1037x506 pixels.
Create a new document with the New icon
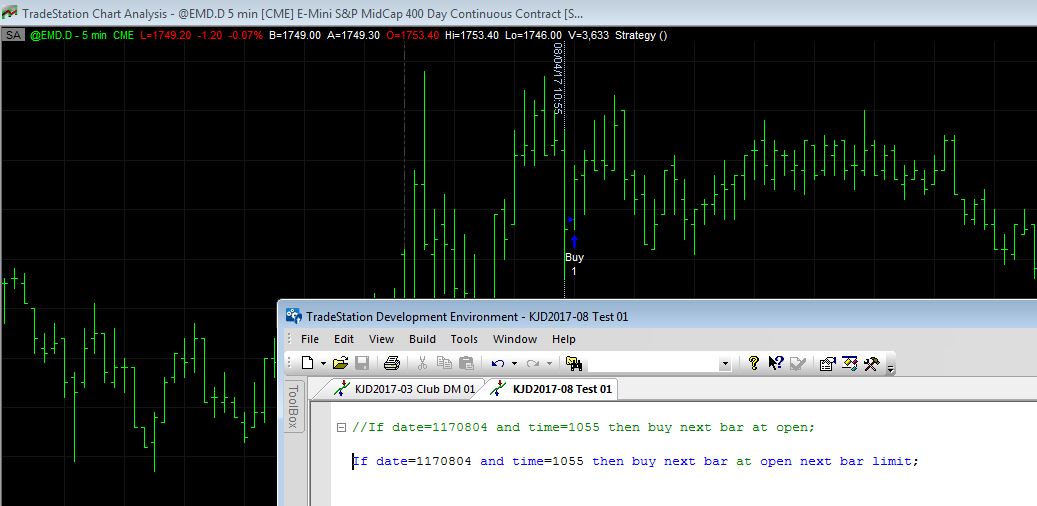(x=308, y=363)
